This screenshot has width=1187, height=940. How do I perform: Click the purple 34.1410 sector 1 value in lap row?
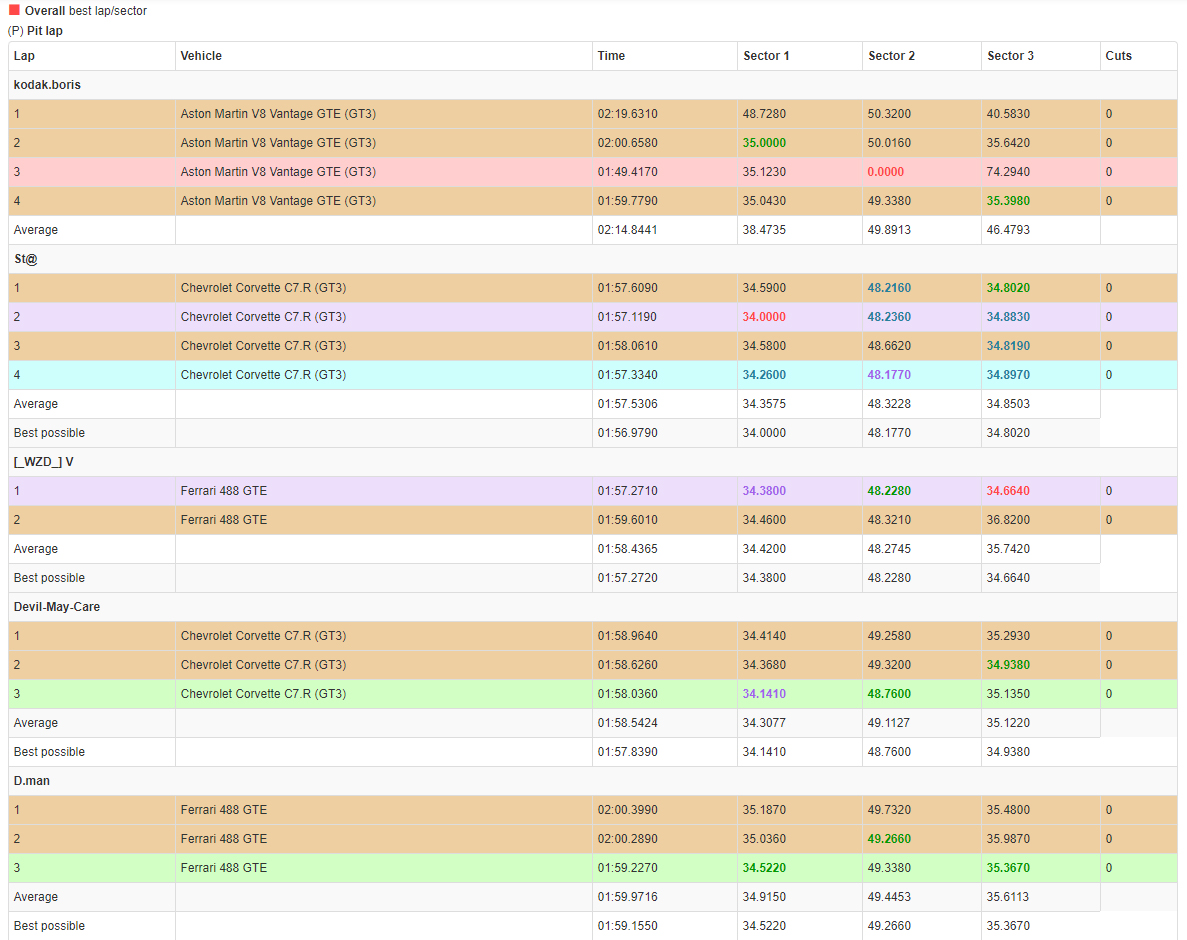[764, 694]
